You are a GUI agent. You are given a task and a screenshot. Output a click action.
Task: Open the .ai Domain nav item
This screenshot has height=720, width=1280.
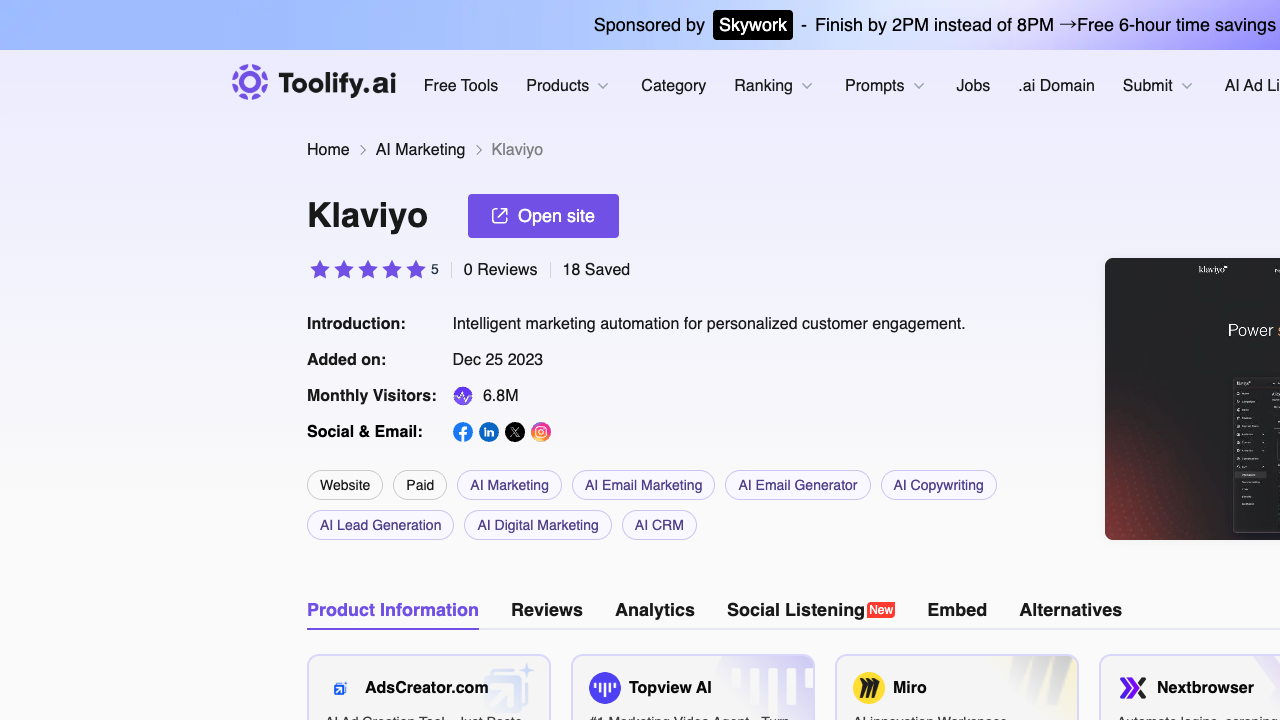click(x=1056, y=86)
